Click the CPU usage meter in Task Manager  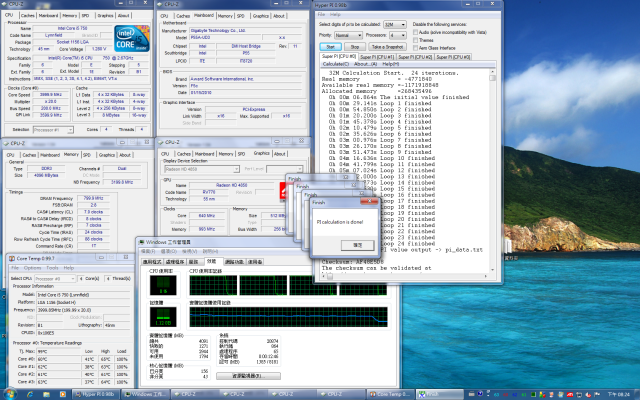tap(163, 285)
